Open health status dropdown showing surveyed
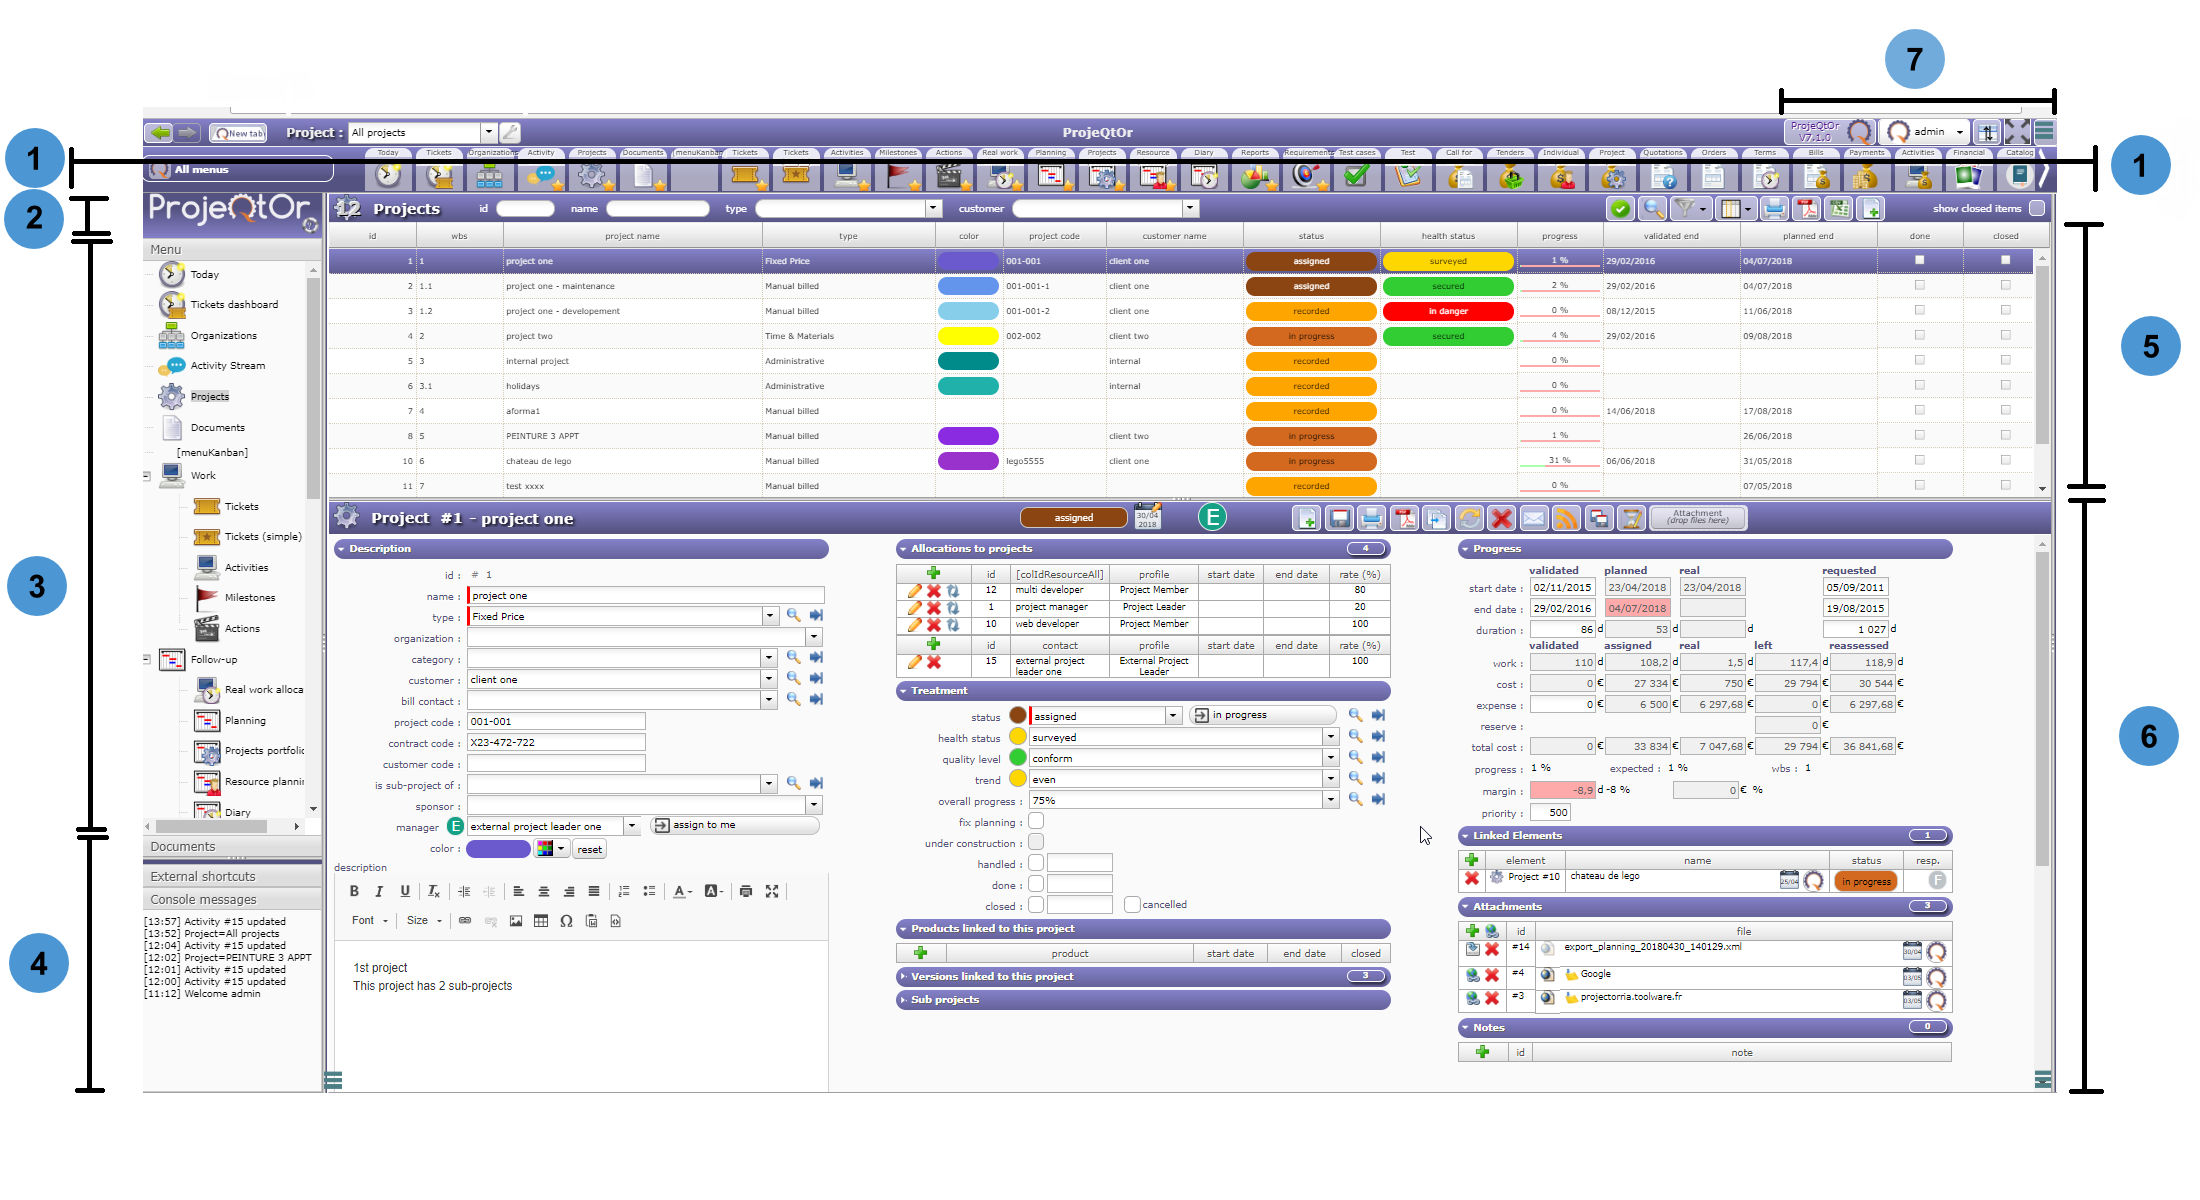Screen dimensions: 2200x1200 [1330, 737]
